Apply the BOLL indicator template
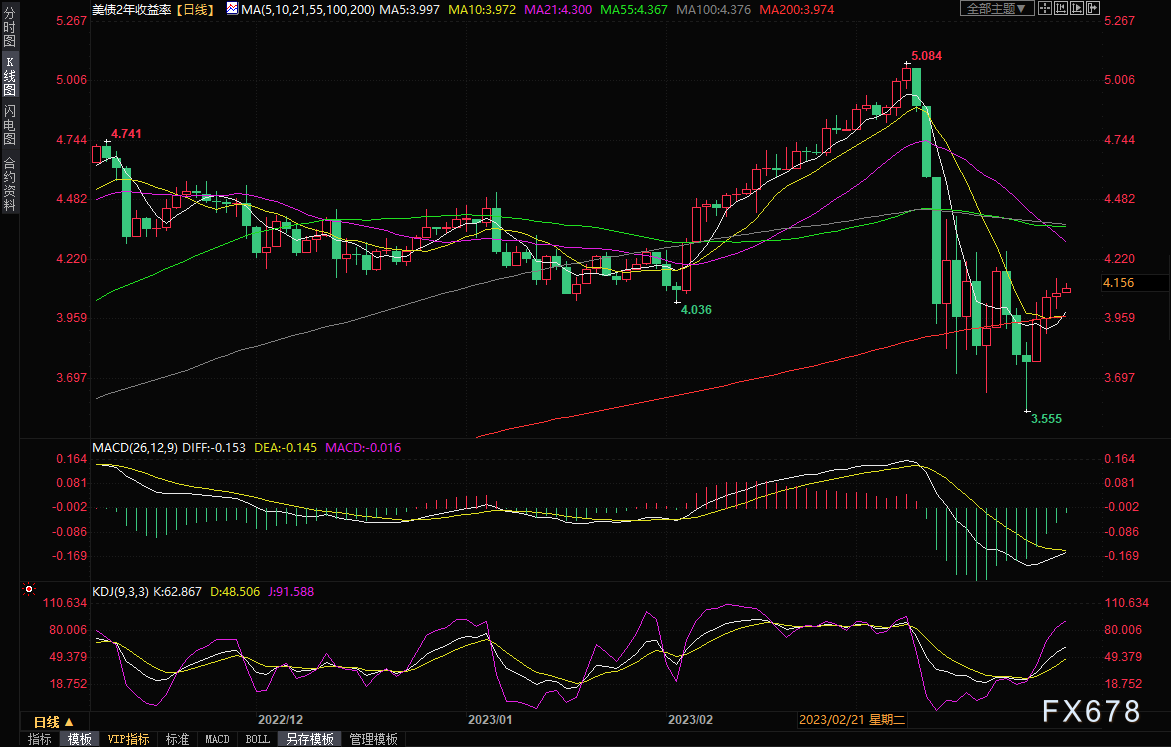1171x747 pixels. point(257,739)
